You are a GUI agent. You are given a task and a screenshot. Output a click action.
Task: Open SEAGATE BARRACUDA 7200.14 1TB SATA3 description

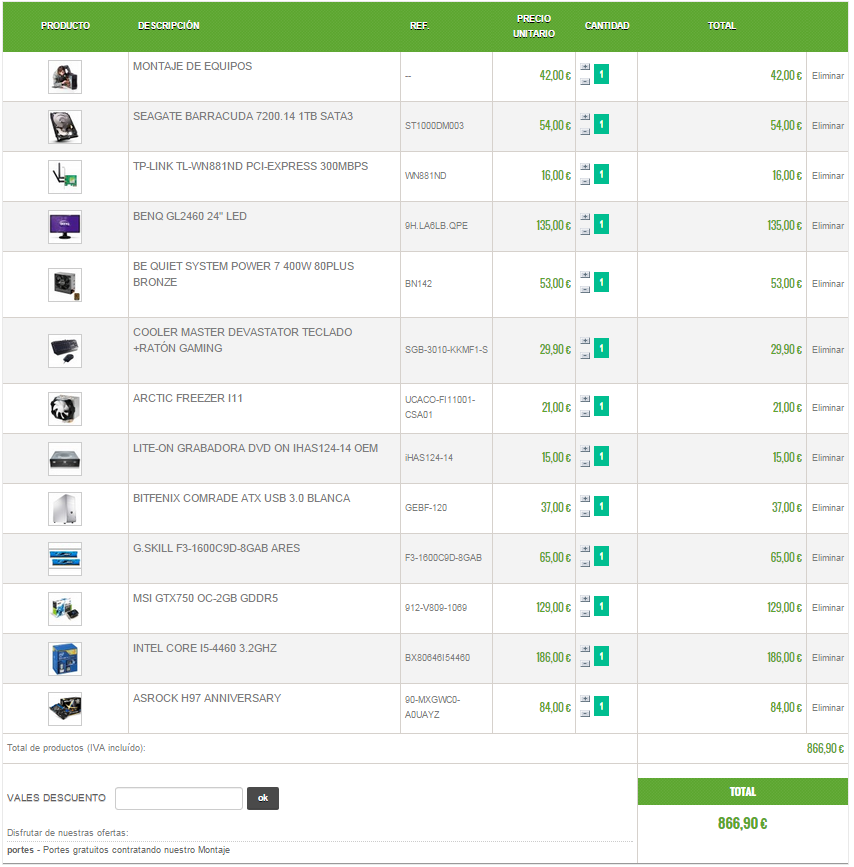coord(243,116)
